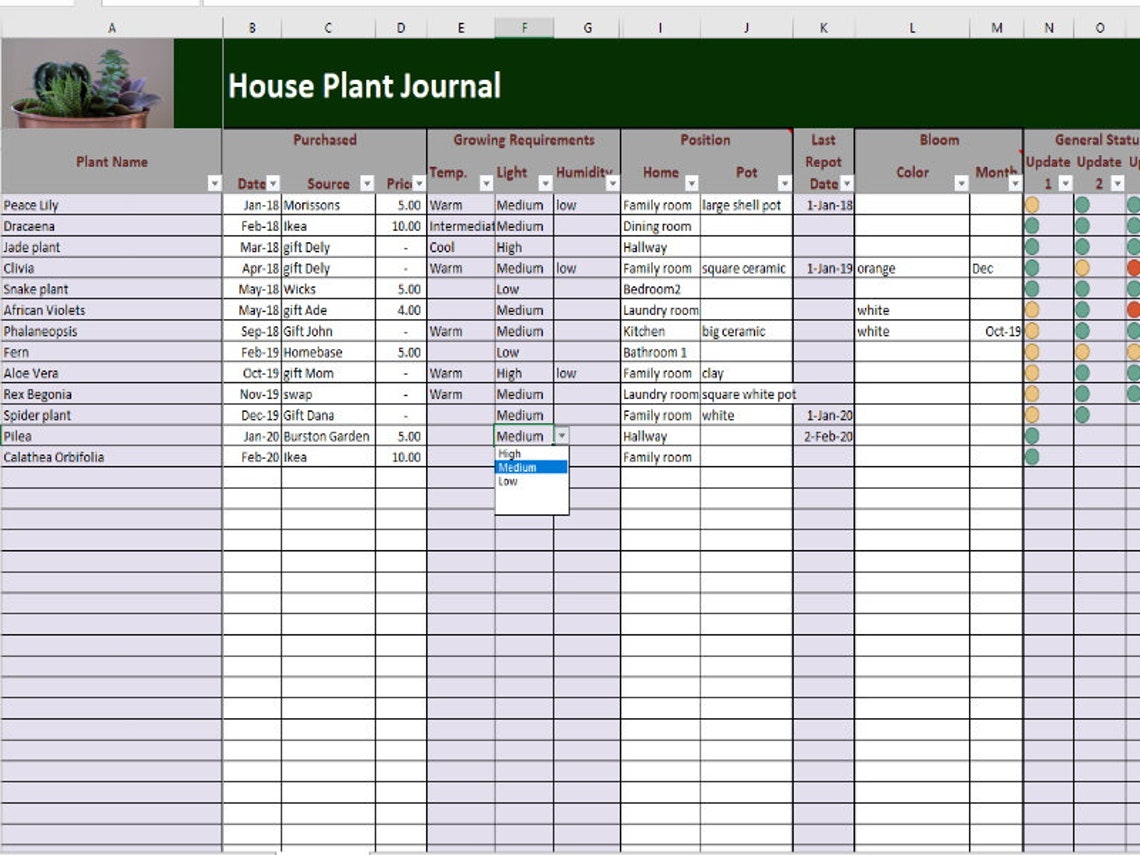
Task: Open the in-cell Light dropdown beside Pilea's Medium value
Action: tap(562, 436)
